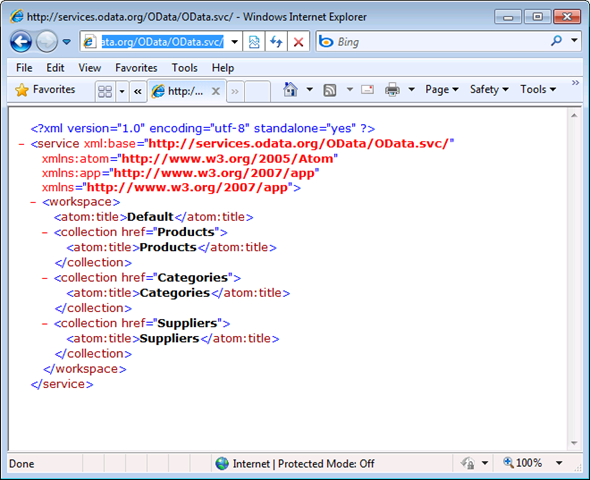Open the Favorites menu in menu bar
Image resolution: width=590 pixels, height=480 pixels.
pyautogui.click(x=136, y=68)
